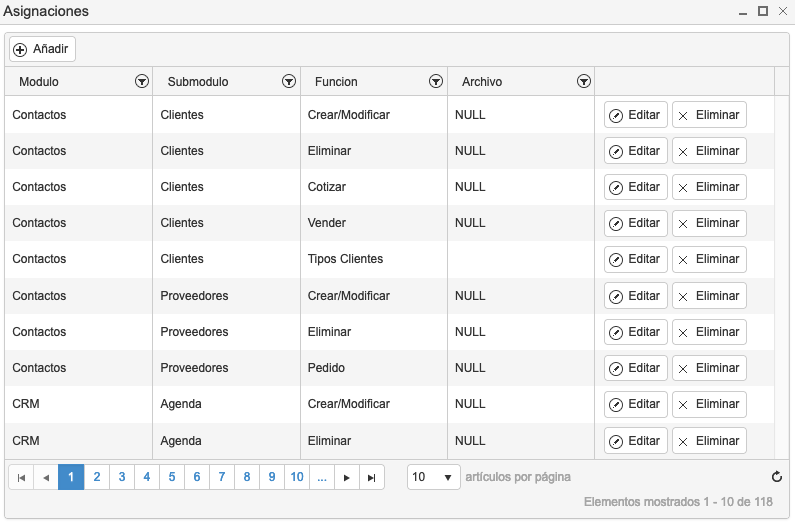795x525 pixels.
Task: Maximize the Asignaciones window
Action: click(763, 11)
